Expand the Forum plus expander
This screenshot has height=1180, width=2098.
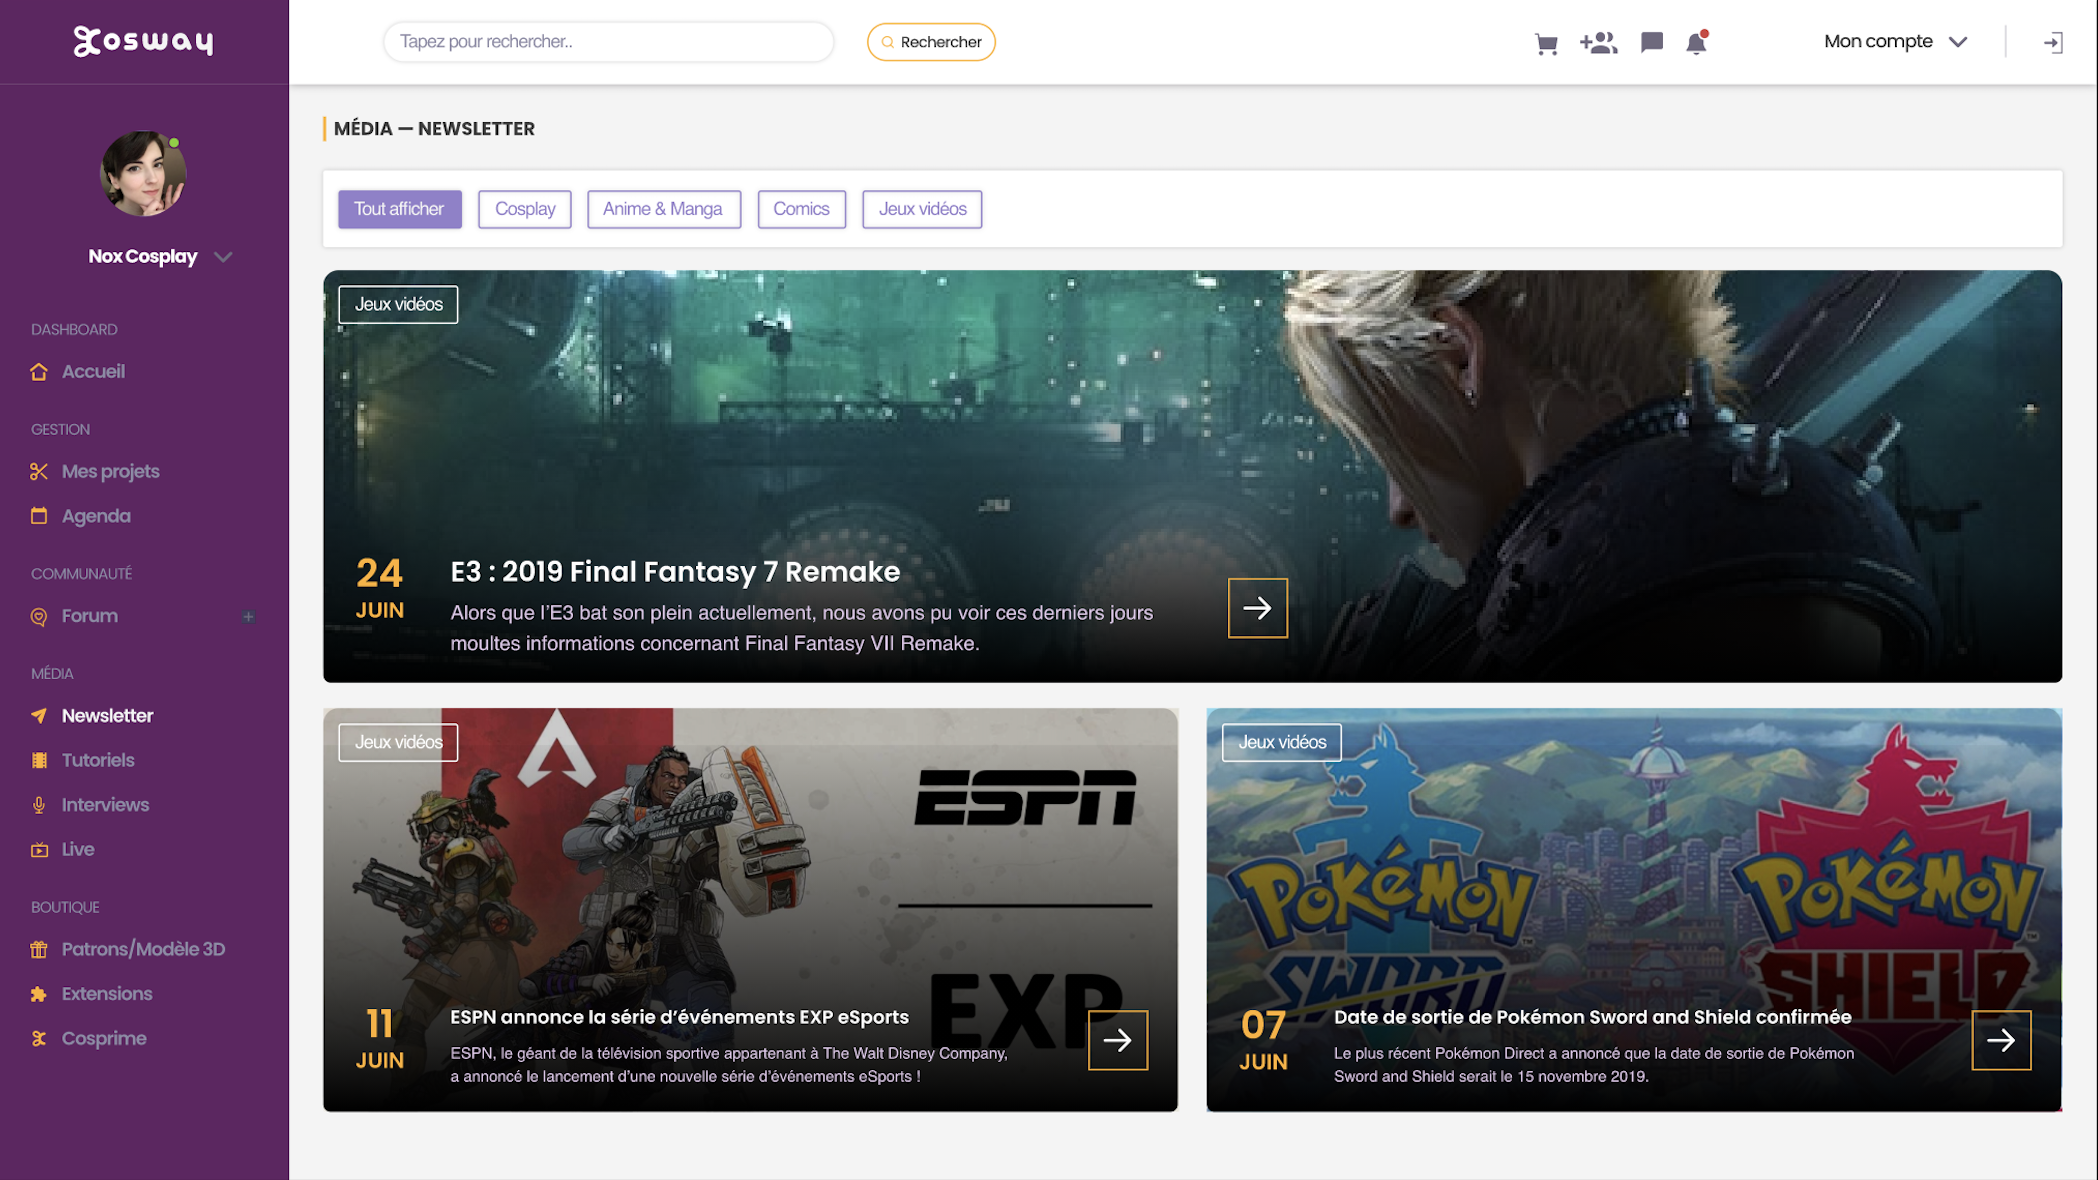(x=248, y=616)
